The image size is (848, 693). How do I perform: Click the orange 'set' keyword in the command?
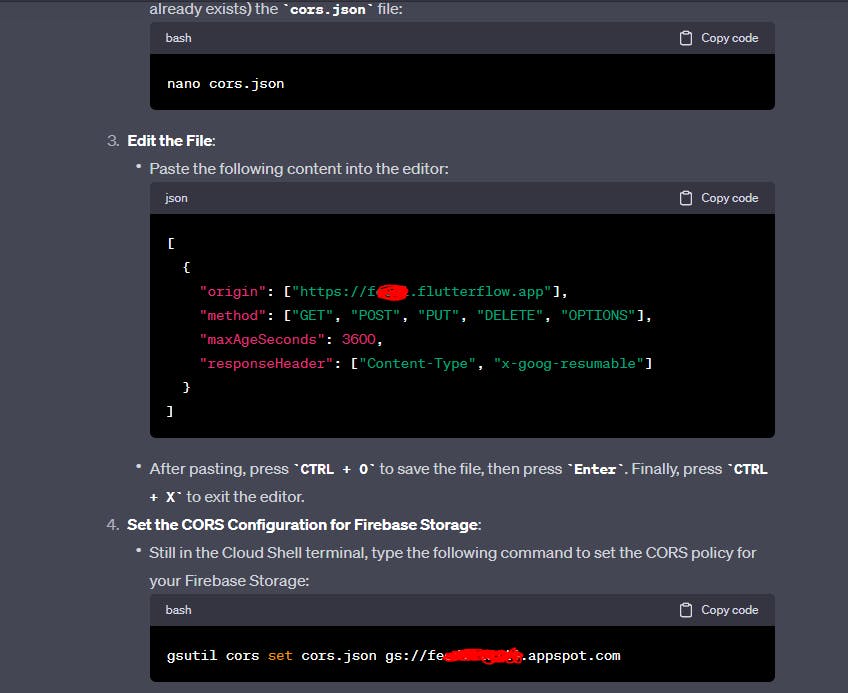point(280,656)
